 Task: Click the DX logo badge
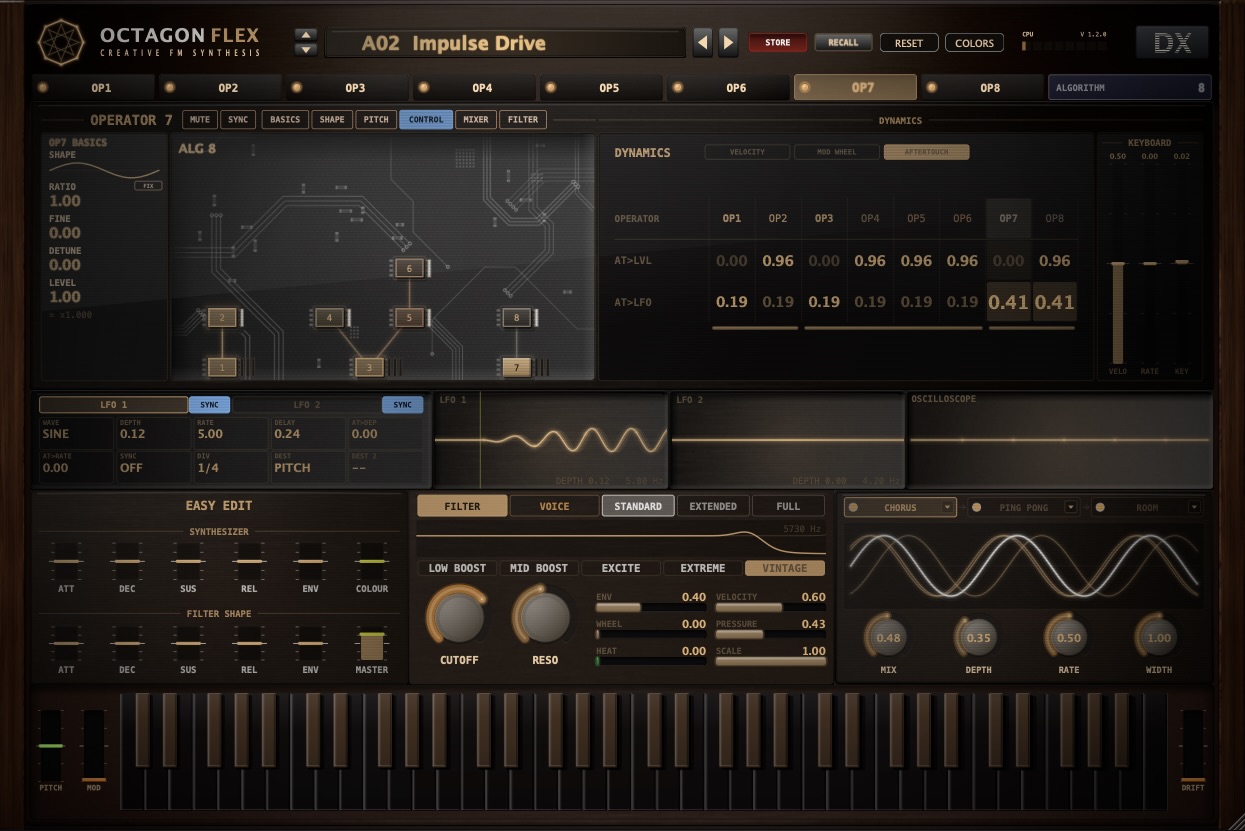[x=1172, y=42]
